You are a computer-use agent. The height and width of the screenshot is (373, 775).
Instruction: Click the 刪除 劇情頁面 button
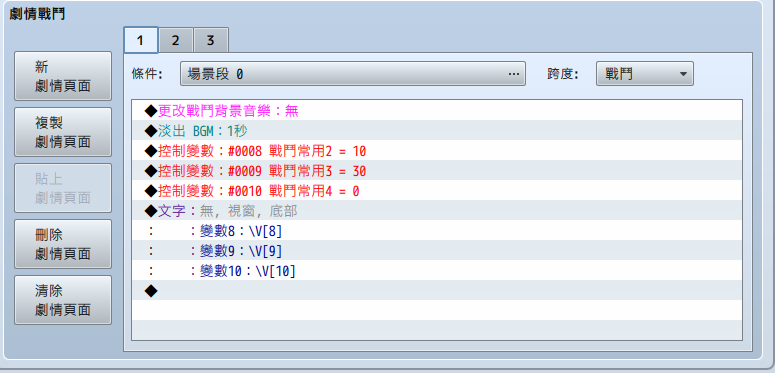click(63, 244)
